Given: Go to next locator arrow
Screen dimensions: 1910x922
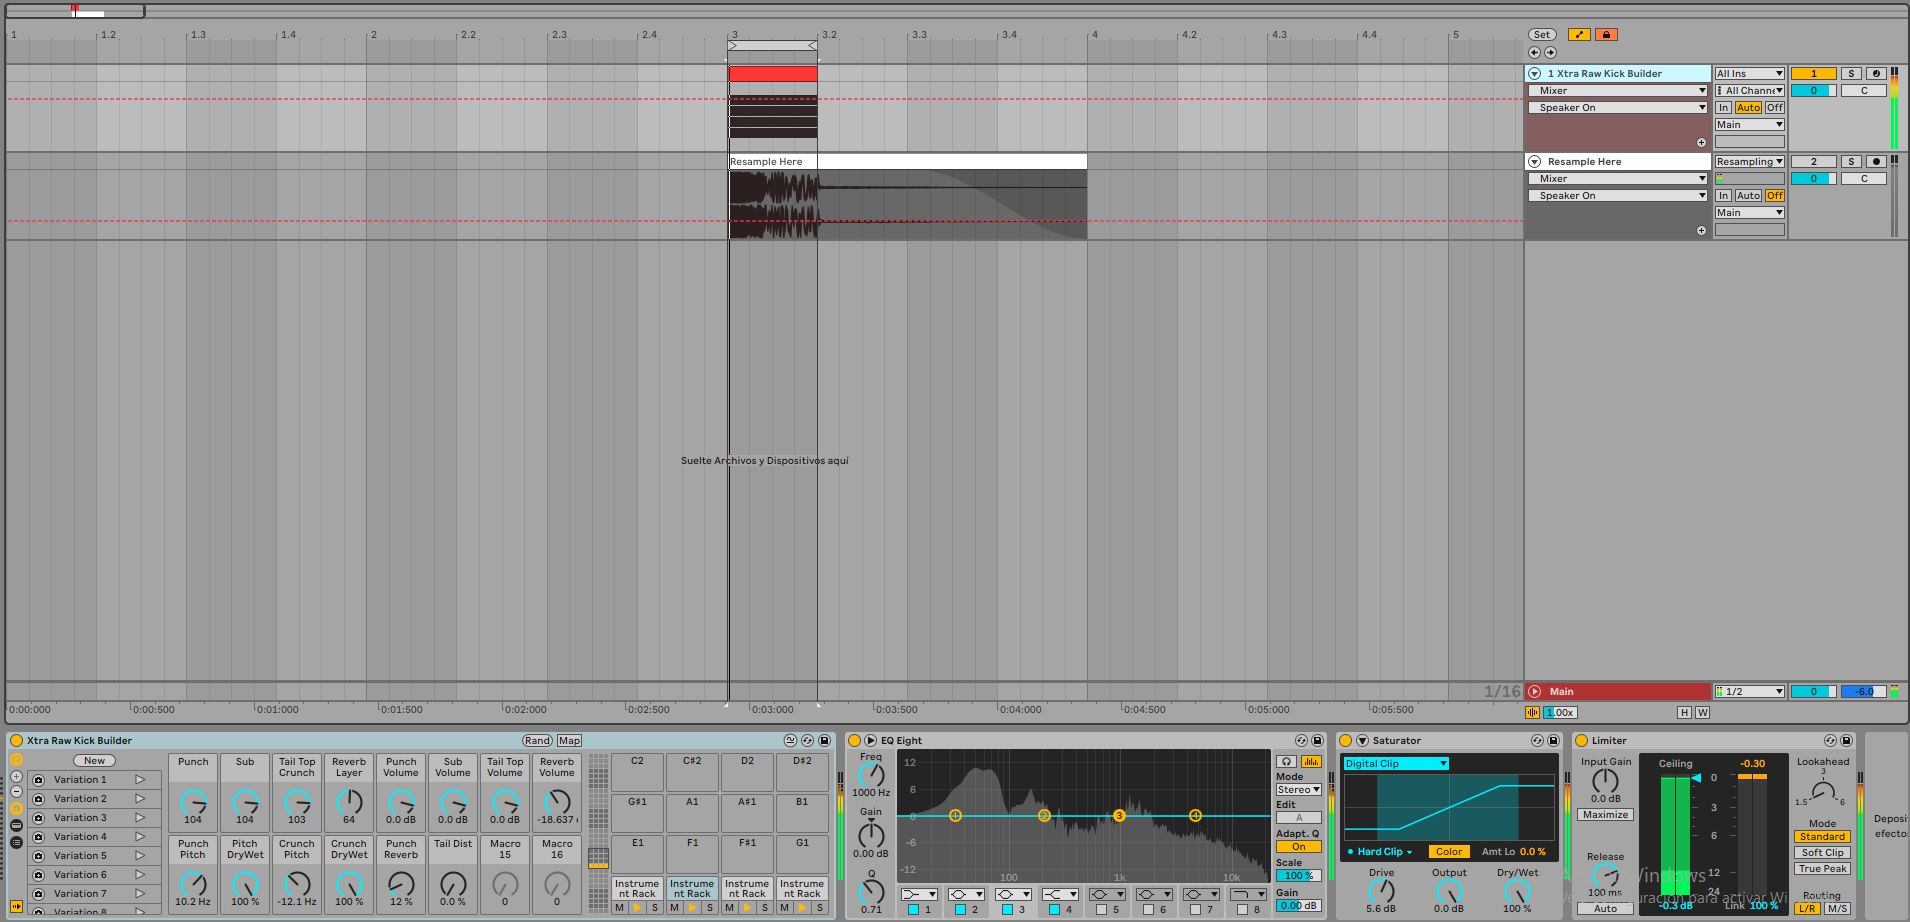Looking at the screenshot, I should (1550, 53).
